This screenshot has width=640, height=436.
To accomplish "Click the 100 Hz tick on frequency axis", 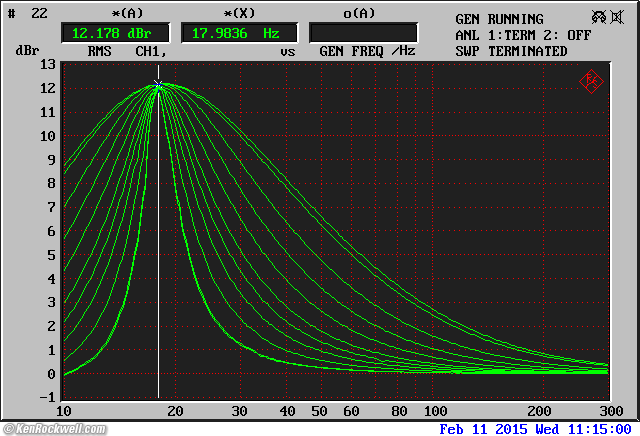I will click(435, 412).
